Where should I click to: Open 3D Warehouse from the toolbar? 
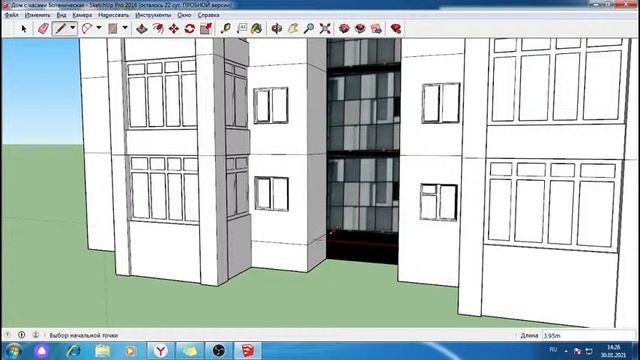coord(344,29)
